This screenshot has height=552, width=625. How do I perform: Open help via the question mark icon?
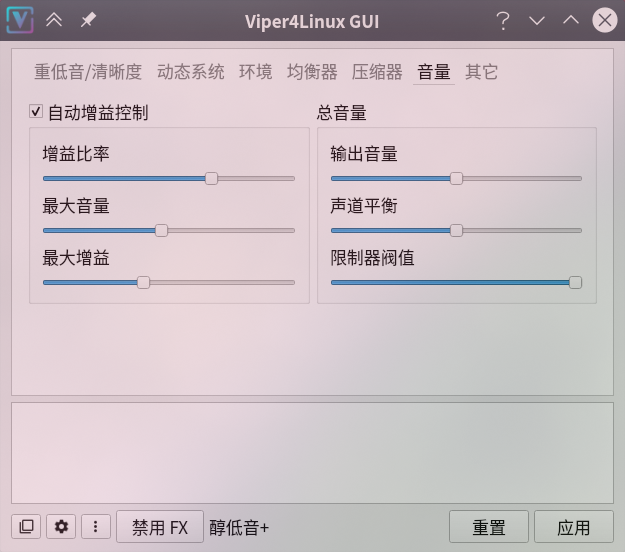click(x=503, y=21)
